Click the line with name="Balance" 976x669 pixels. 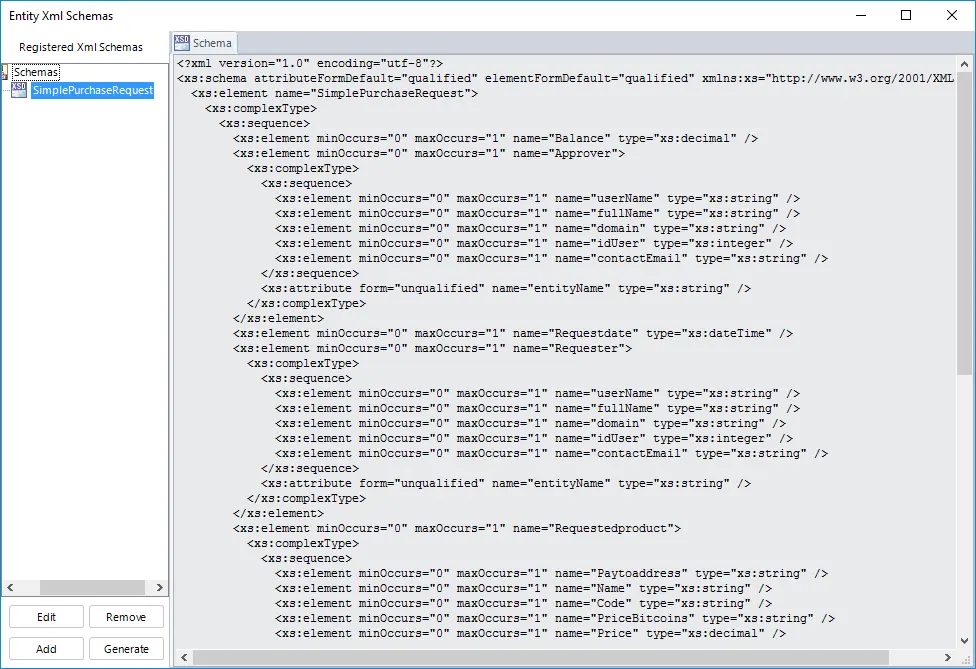pyautogui.click(x=495, y=138)
